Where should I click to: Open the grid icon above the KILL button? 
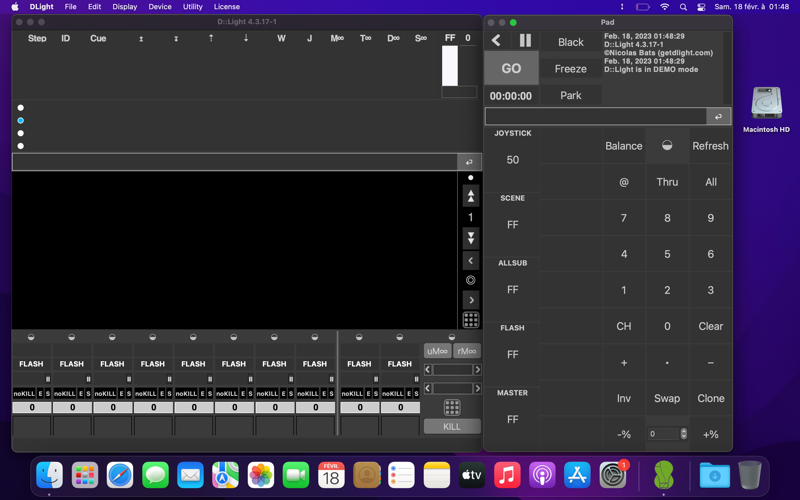[x=452, y=408]
